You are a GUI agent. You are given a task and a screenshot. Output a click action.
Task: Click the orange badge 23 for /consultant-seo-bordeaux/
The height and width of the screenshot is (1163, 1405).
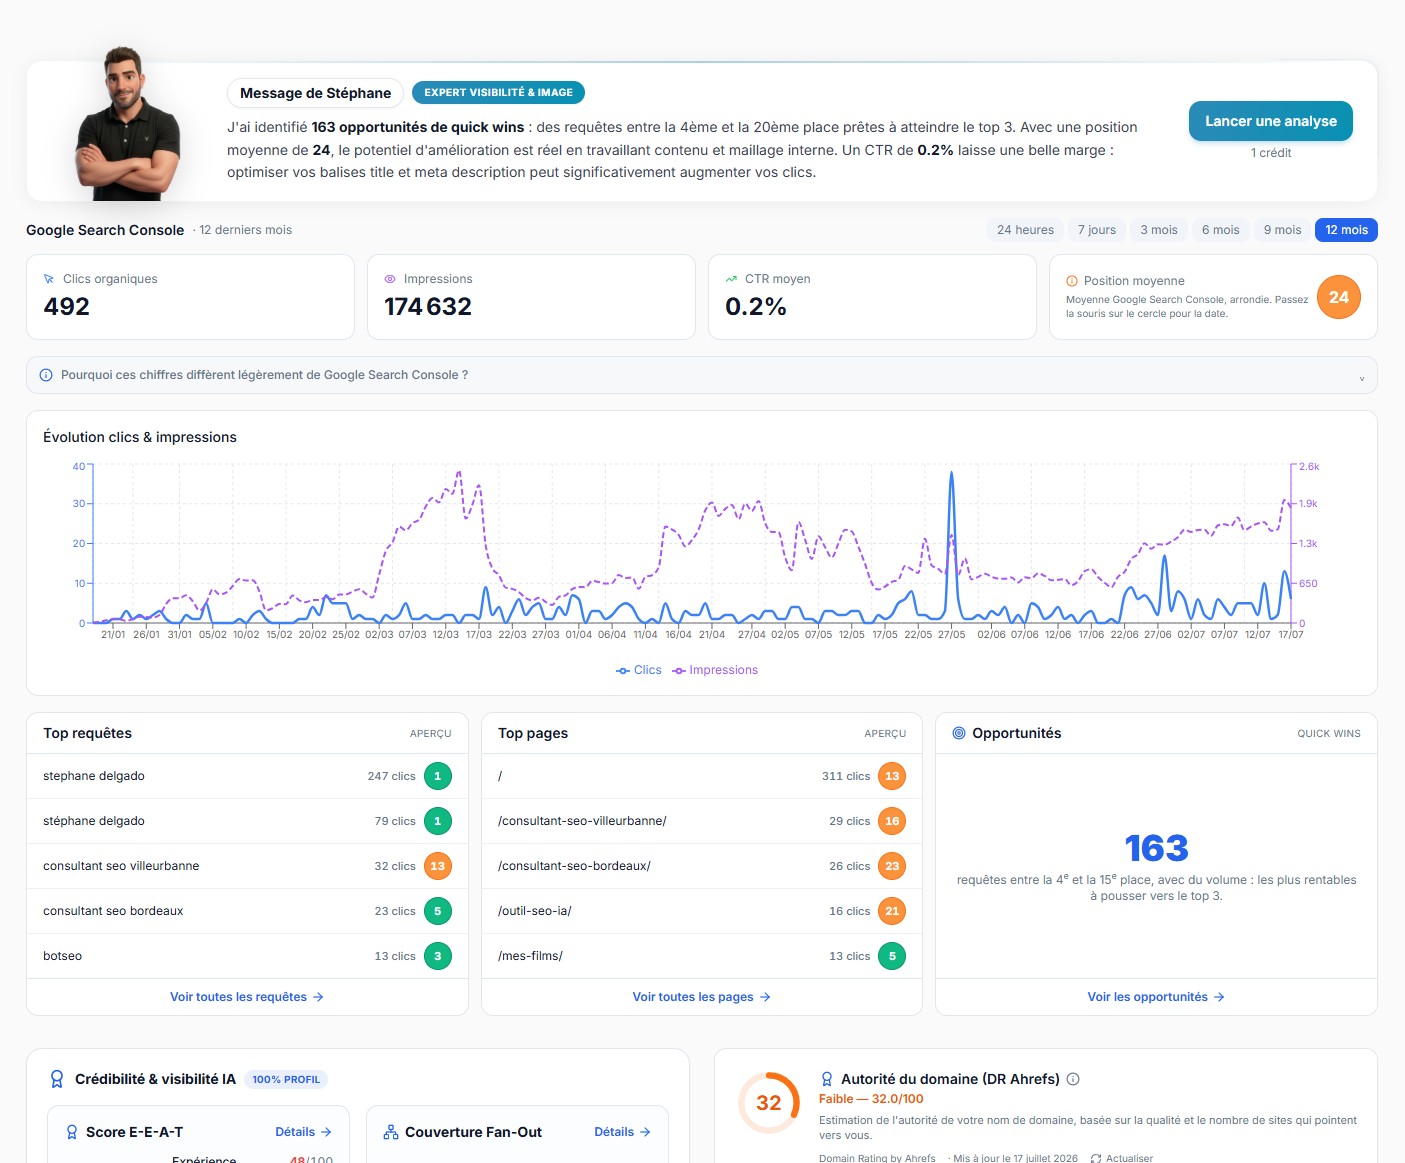(892, 866)
